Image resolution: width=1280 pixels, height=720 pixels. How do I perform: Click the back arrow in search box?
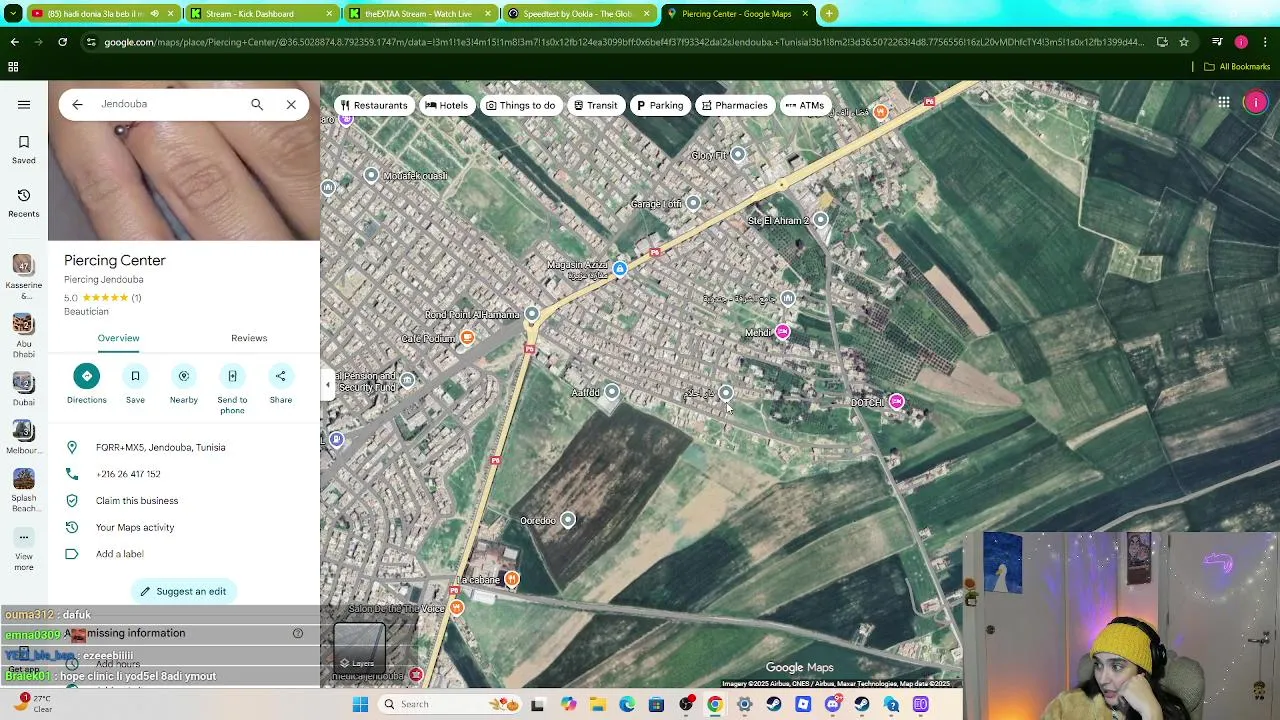(x=77, y=104)
